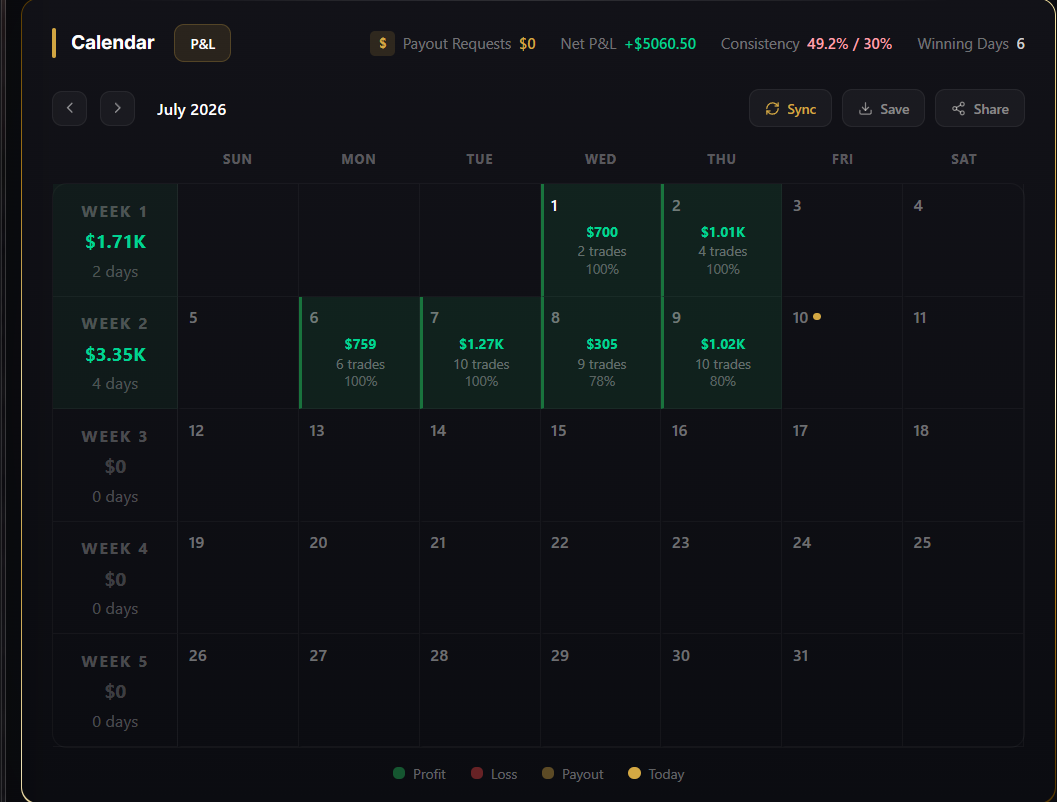Click the Loss legend label

pyautogui.click(x=504, y=774)
